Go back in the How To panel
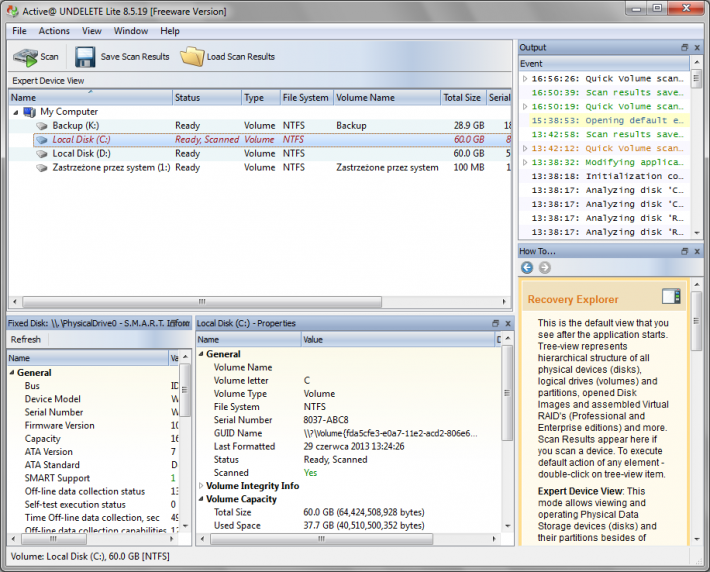 [527, 268]
